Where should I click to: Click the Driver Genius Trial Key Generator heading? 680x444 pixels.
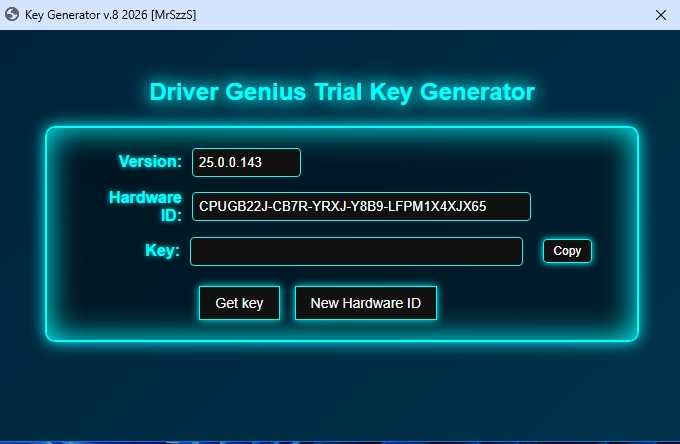342,92
